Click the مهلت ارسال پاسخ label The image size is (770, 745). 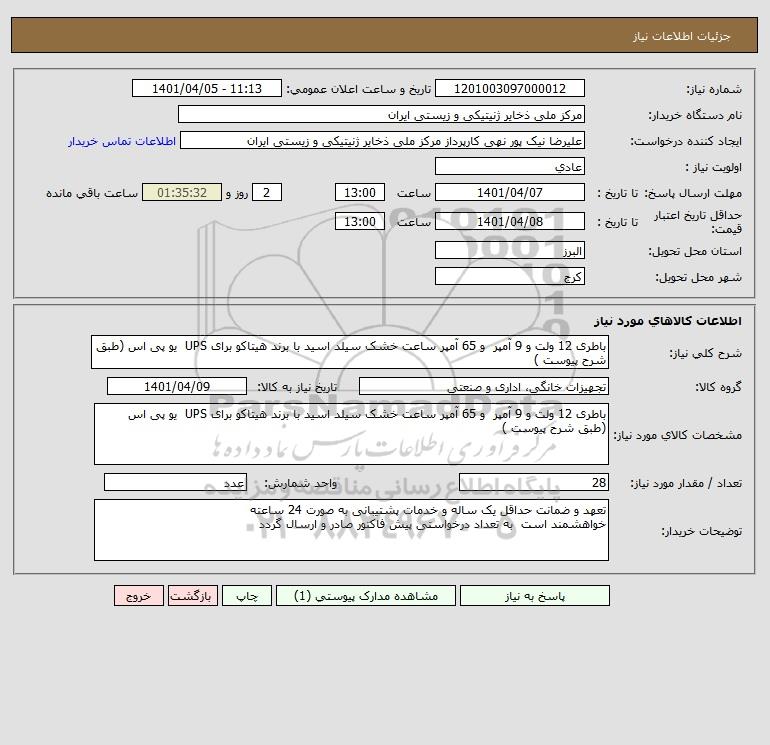pyautogui.click(x=693, y=193)
